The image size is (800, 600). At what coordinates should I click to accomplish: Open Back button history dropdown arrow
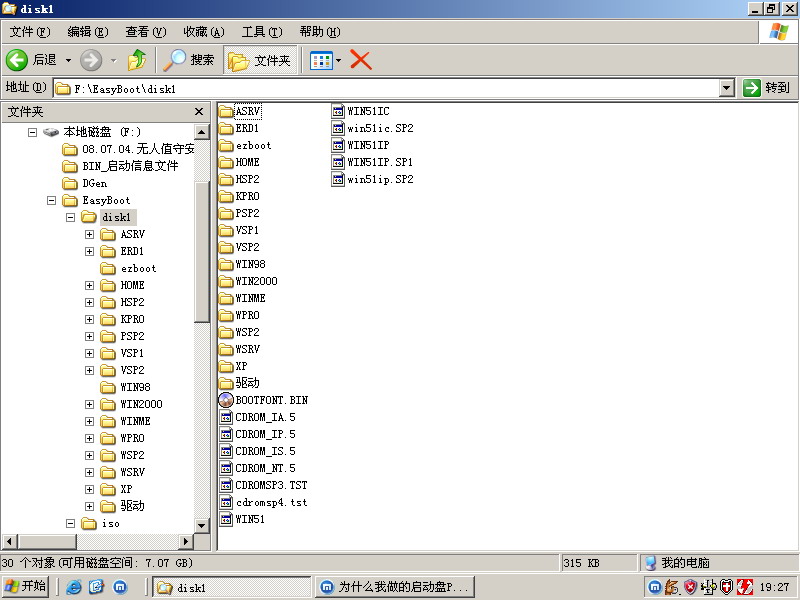pos(68,61)
